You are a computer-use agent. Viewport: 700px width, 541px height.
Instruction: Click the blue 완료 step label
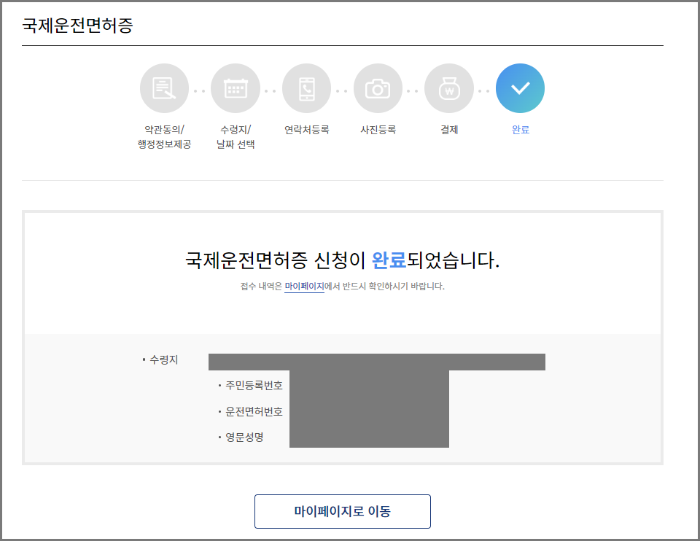click(x=521, y=129)
